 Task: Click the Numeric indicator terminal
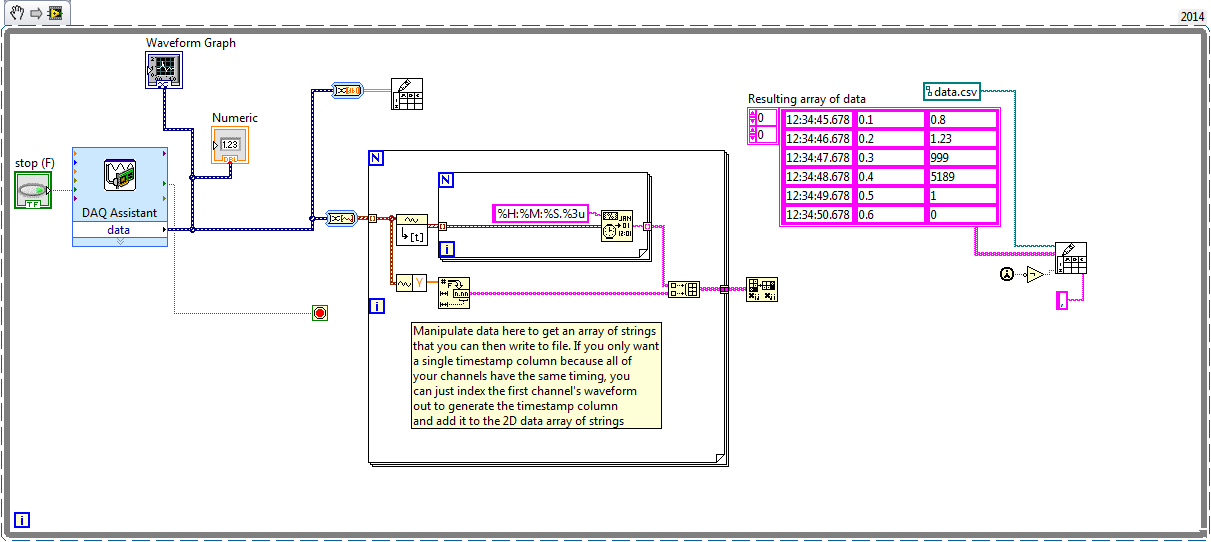coord(230,144)
